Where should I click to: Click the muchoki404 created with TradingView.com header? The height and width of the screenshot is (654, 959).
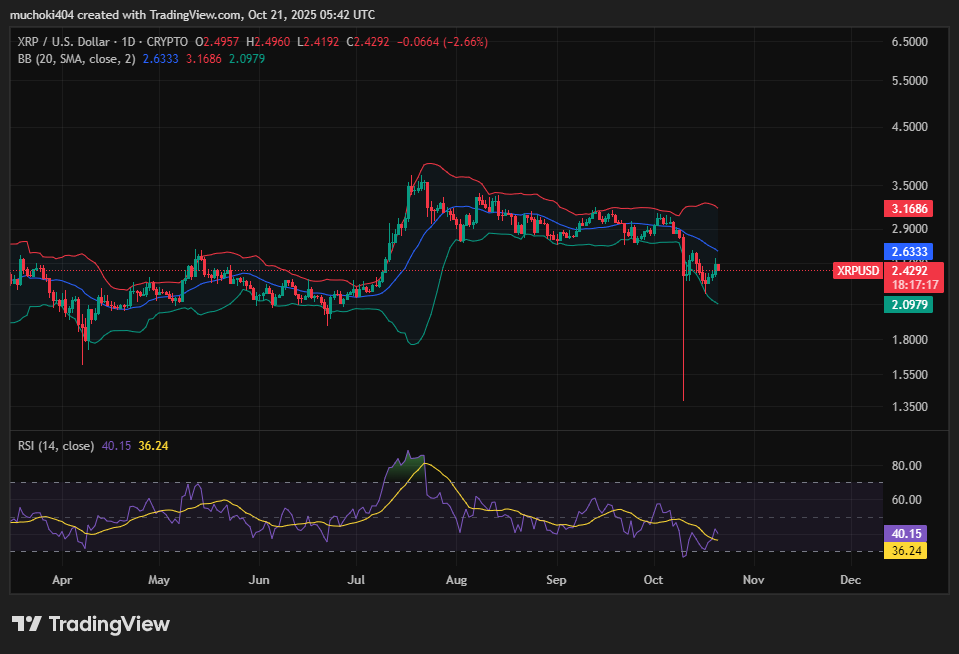192,14
